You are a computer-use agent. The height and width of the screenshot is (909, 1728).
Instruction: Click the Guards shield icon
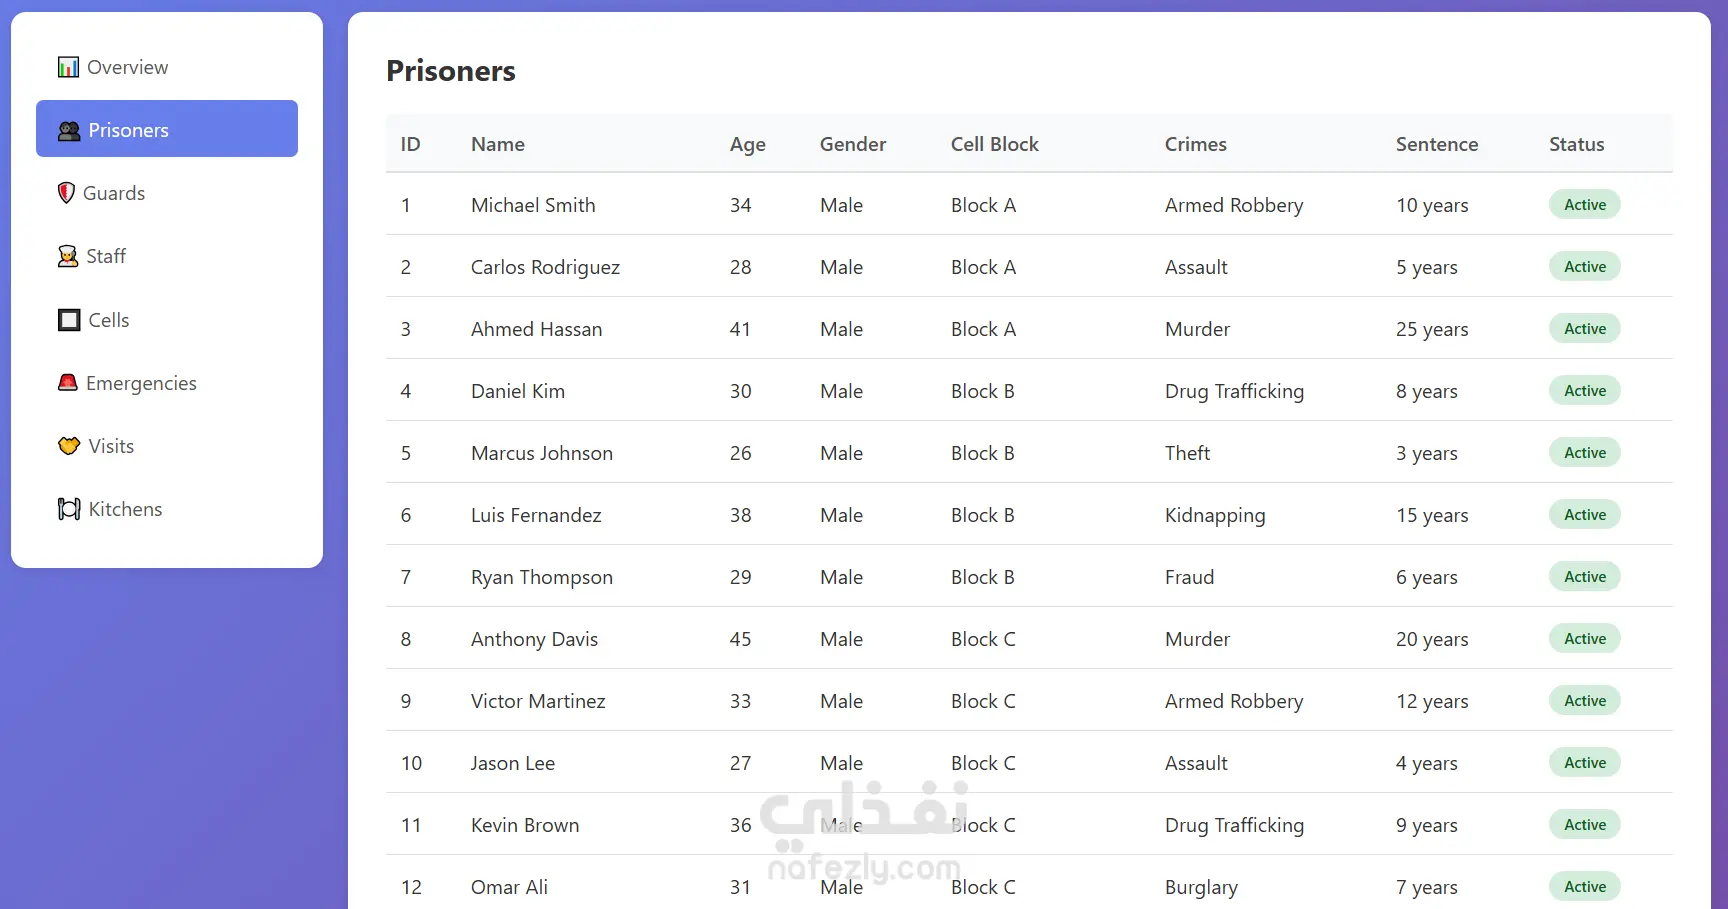pyautogui.click(x=66, y=193)
